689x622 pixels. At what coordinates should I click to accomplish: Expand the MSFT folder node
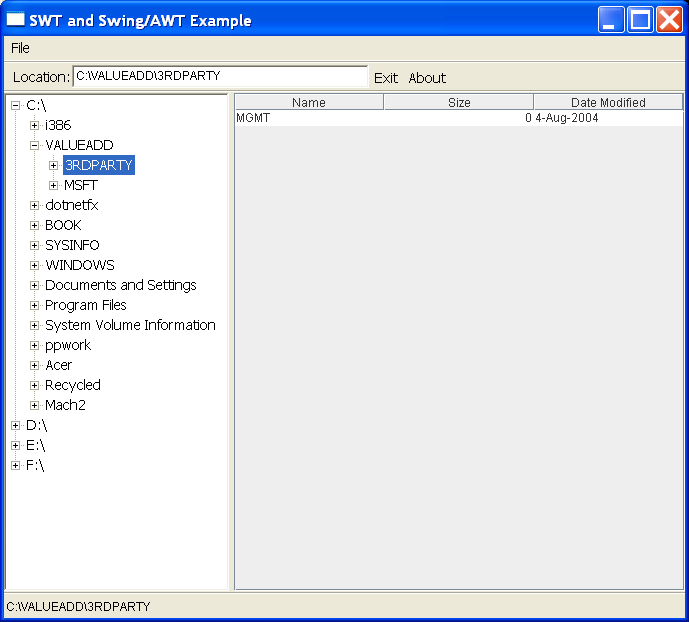tap(54, 185)
